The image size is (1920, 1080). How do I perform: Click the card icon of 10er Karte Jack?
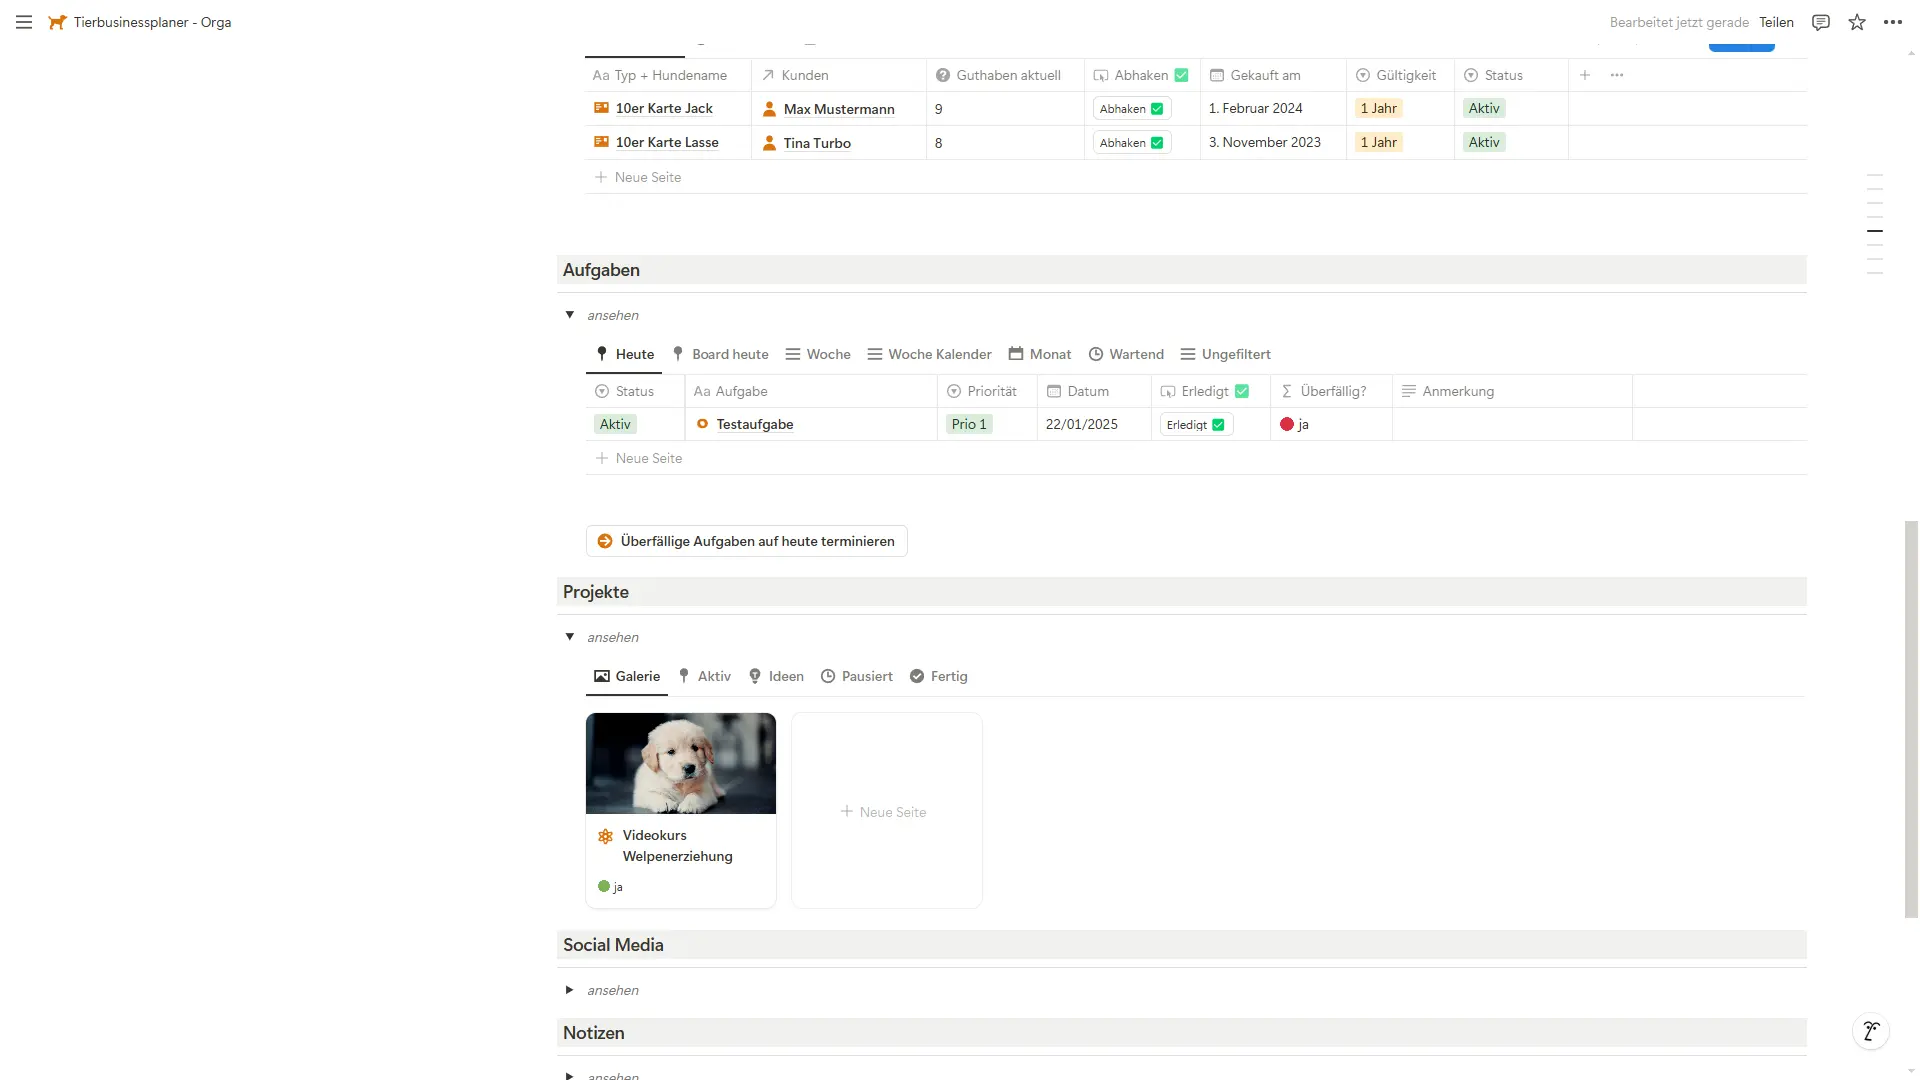pos(601,108)
